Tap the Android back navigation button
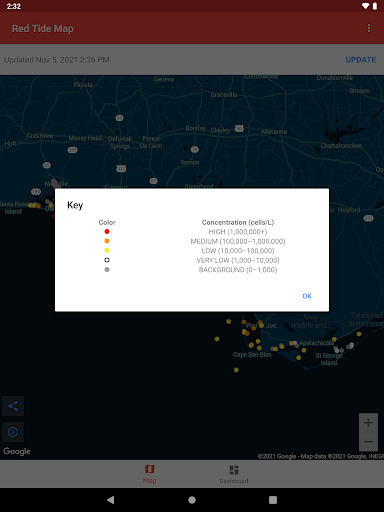This screenshot has width=384, height=512. point(111,500)
